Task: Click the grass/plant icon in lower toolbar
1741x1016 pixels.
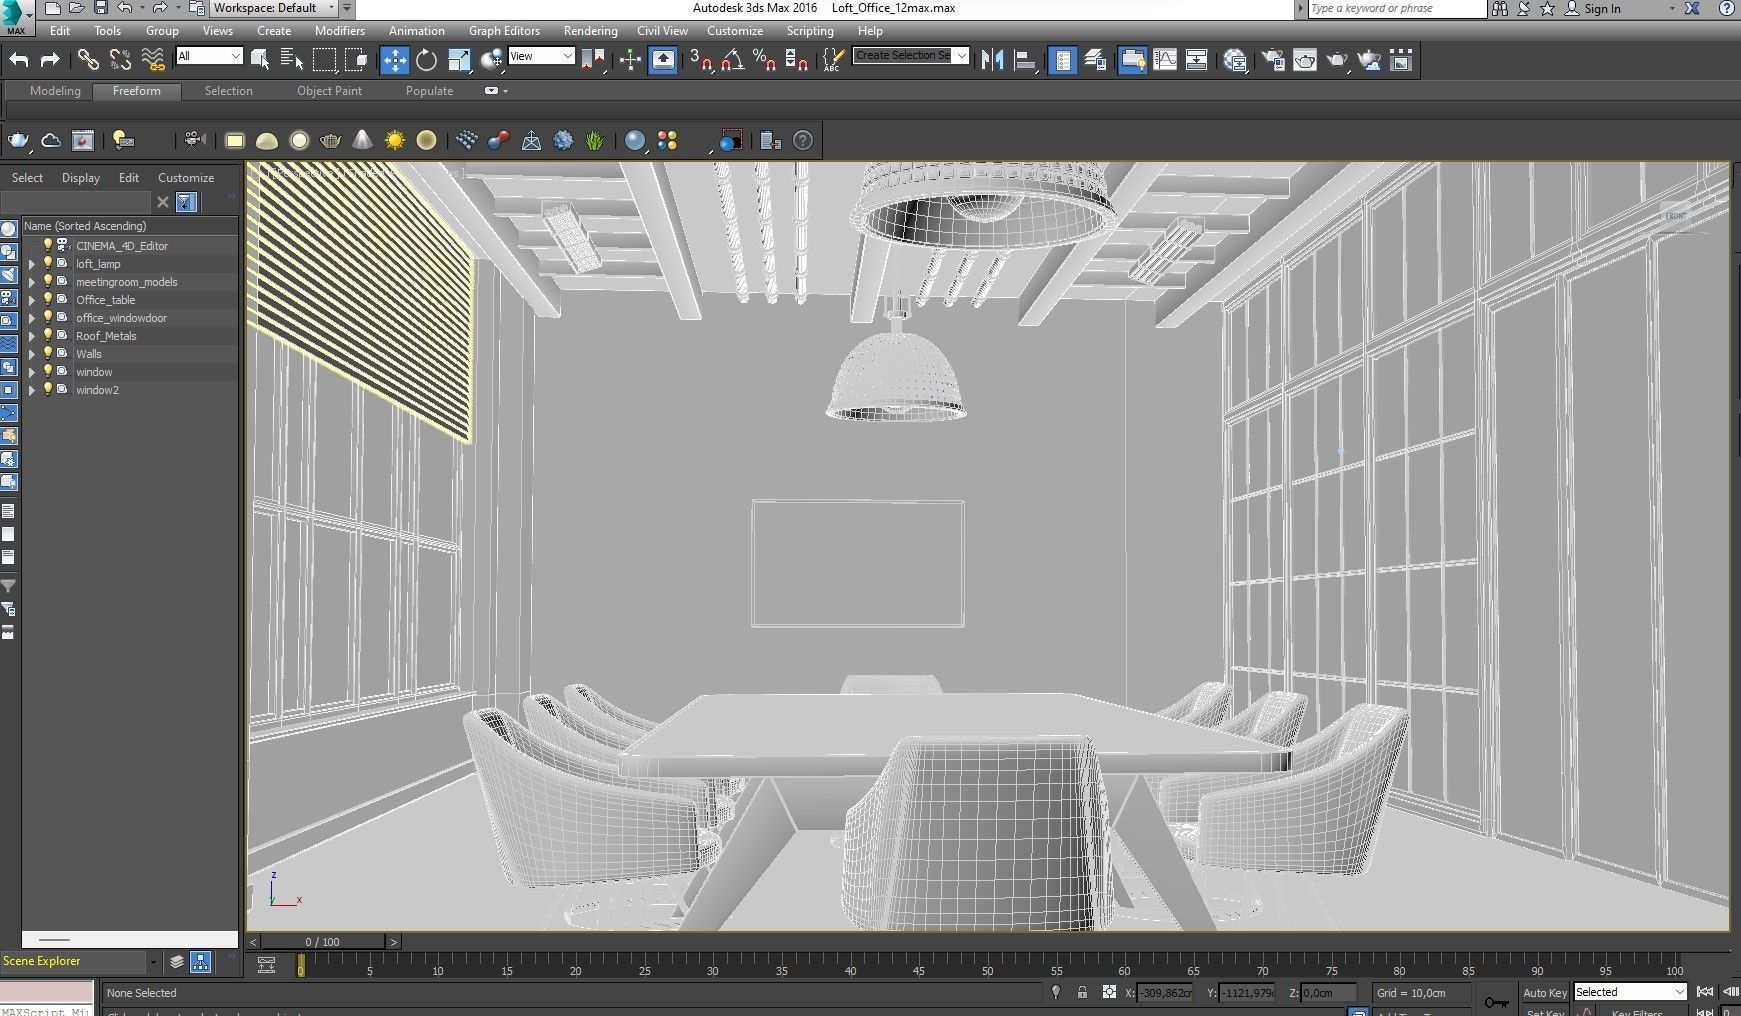Action: tap(595, 141)
